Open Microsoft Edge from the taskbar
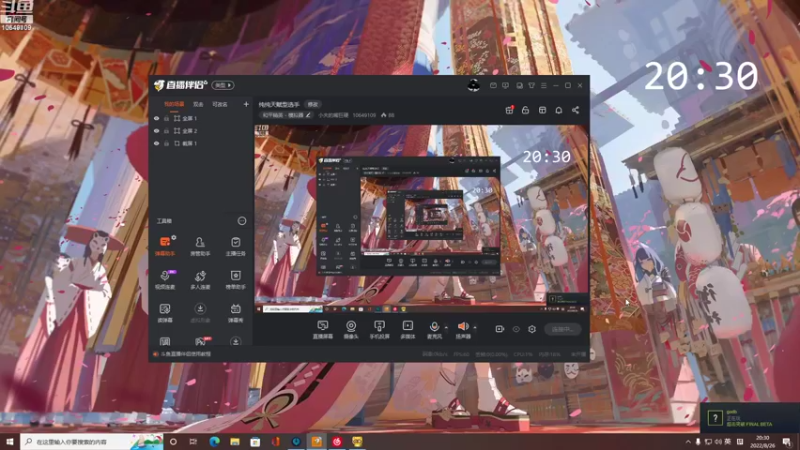 [x=214, y=441]
